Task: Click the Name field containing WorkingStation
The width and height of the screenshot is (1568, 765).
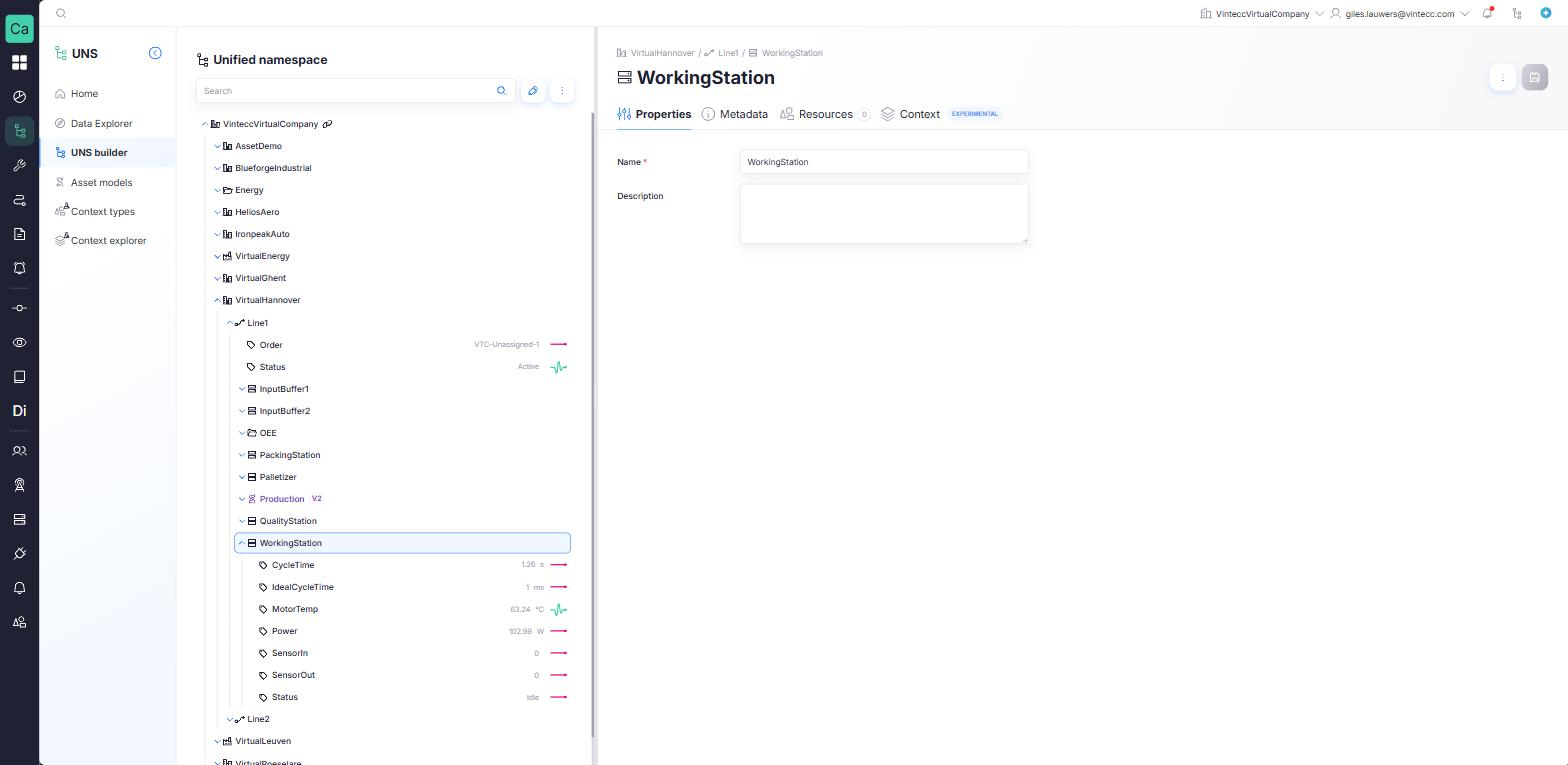Action: click(x=884, y=162)
